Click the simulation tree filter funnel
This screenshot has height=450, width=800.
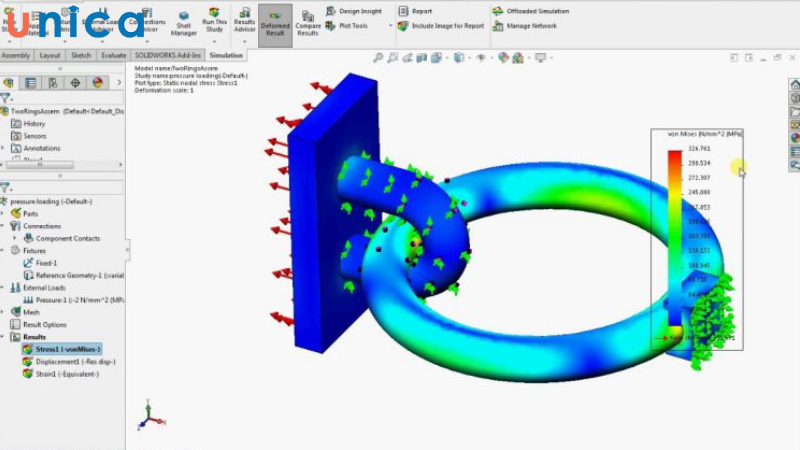[6, 188]
